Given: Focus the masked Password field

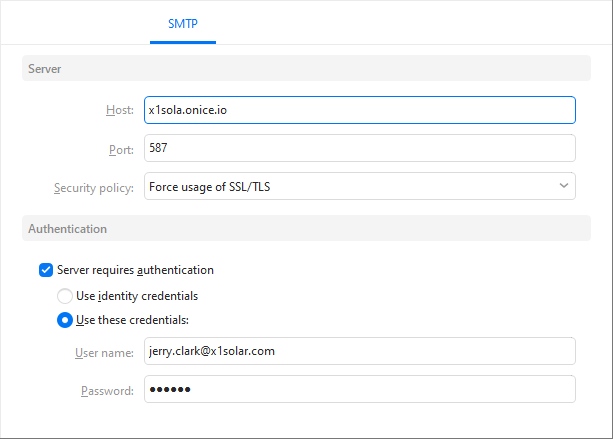Looking at the screenshot, I should (360, 389).
